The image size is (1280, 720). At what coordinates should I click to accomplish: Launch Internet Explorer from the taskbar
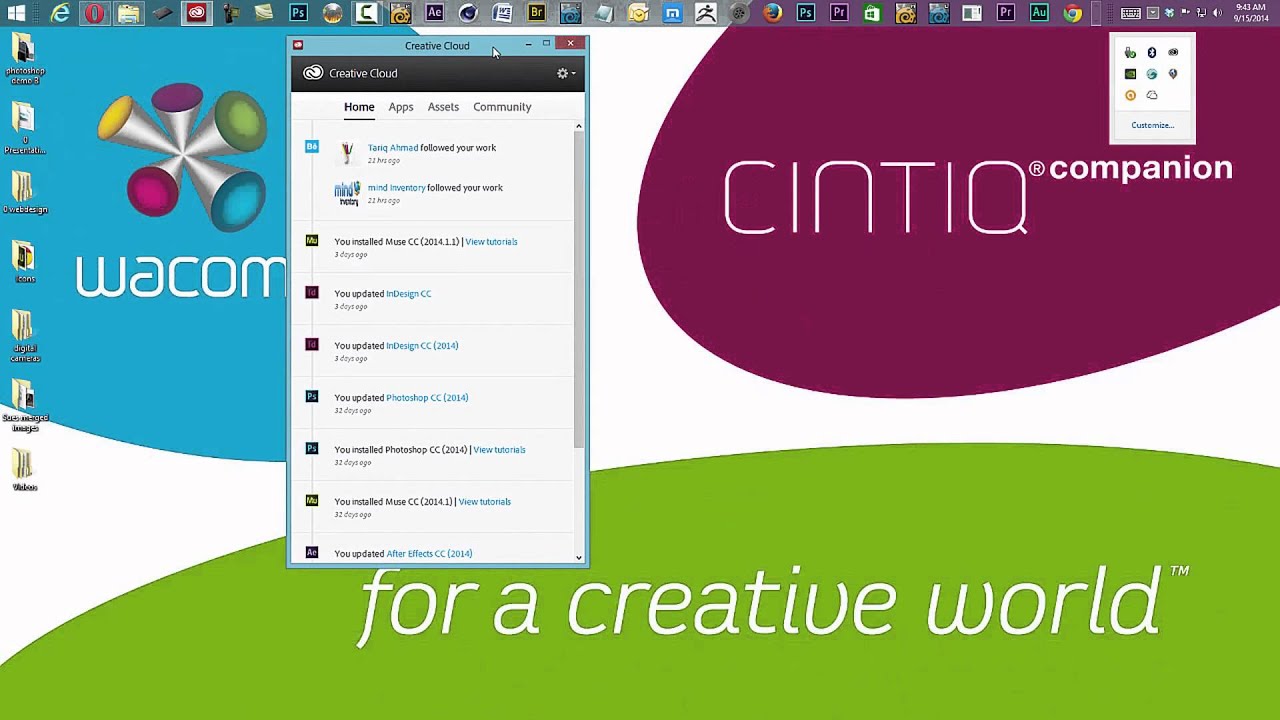click(60, 13)
